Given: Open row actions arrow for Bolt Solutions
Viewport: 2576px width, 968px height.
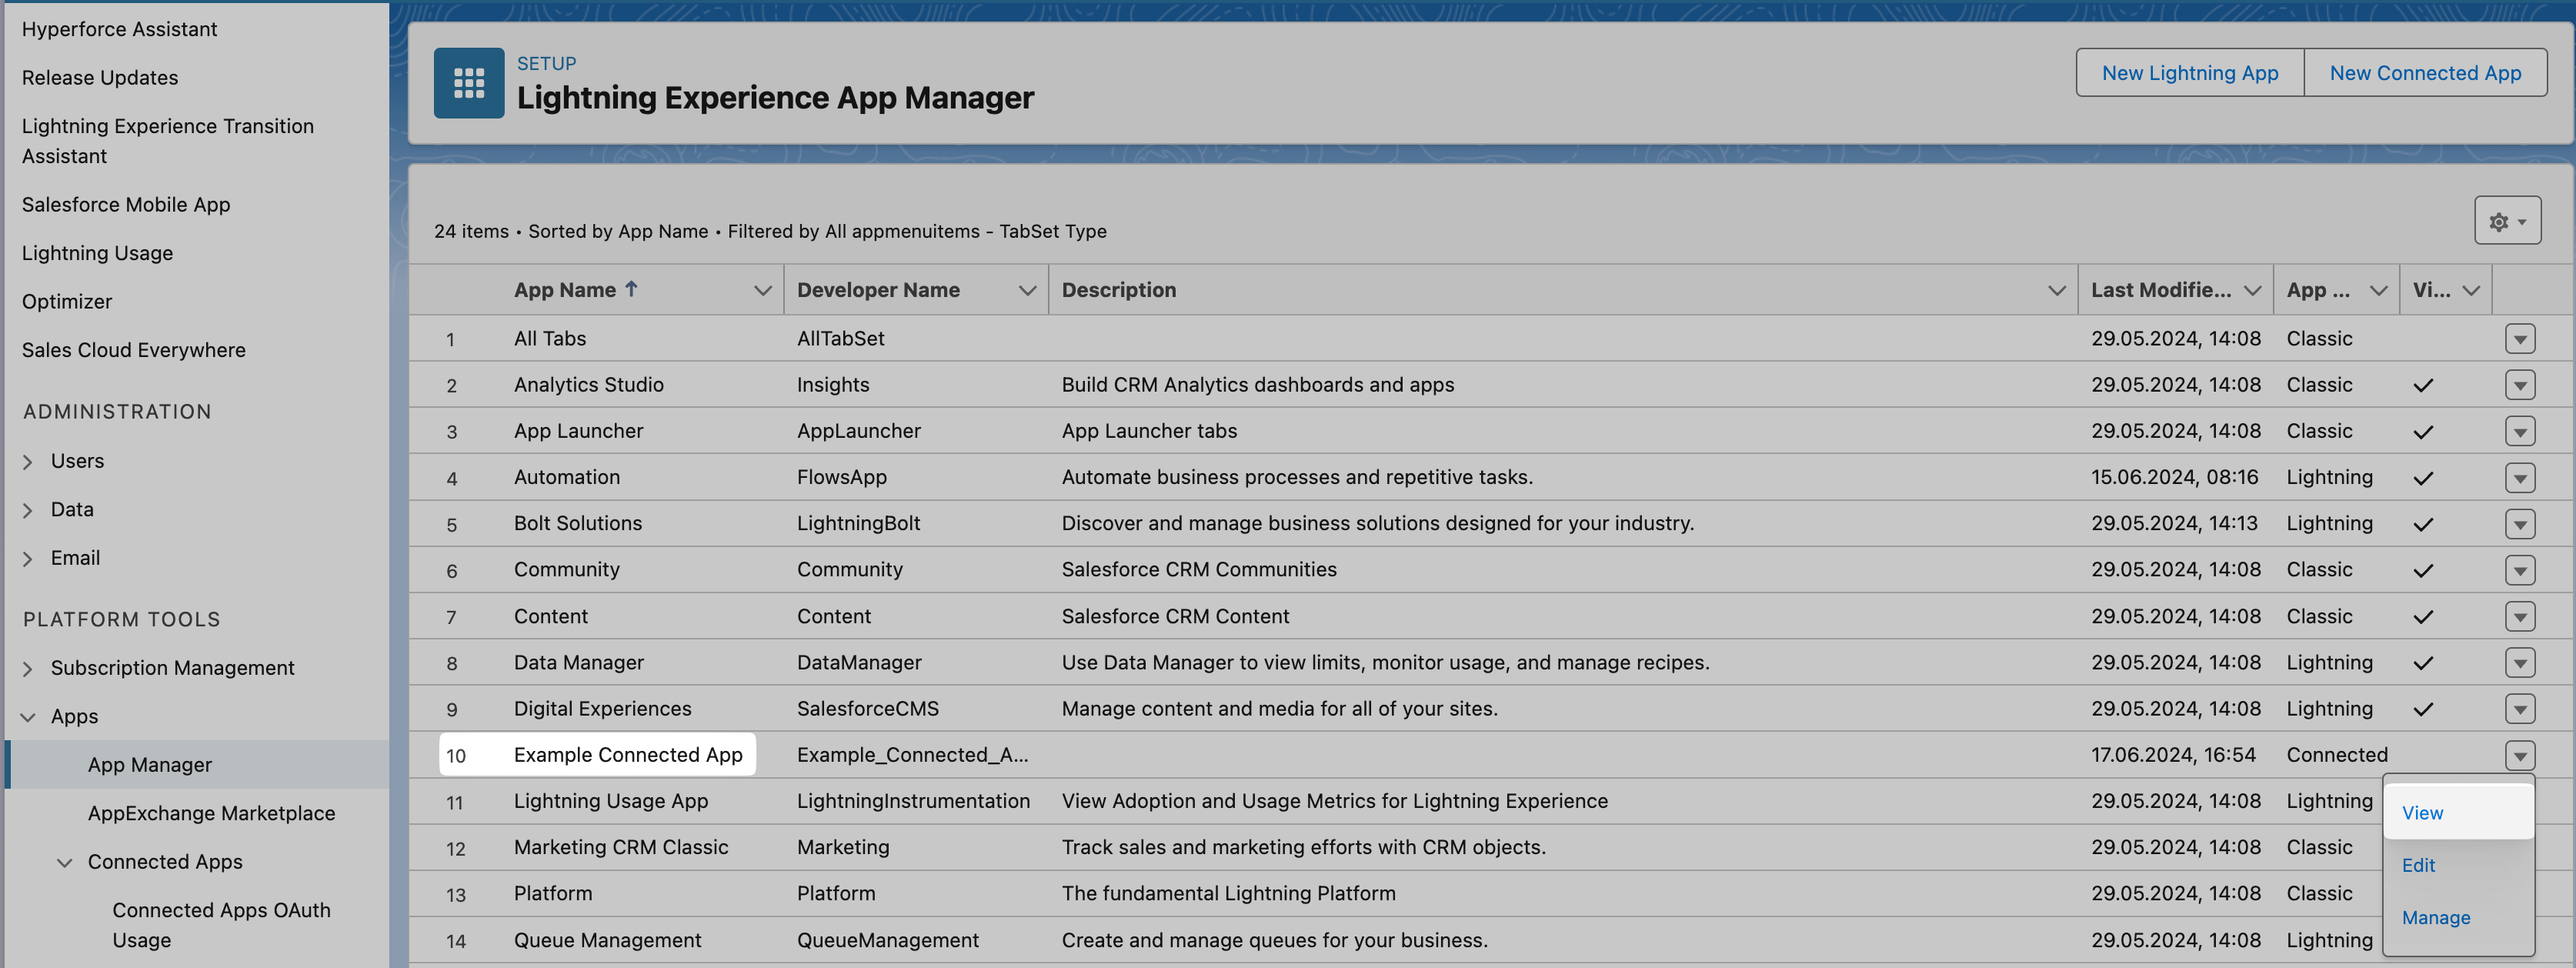Looking at the screenshot, I should (x=2519, y=524).
